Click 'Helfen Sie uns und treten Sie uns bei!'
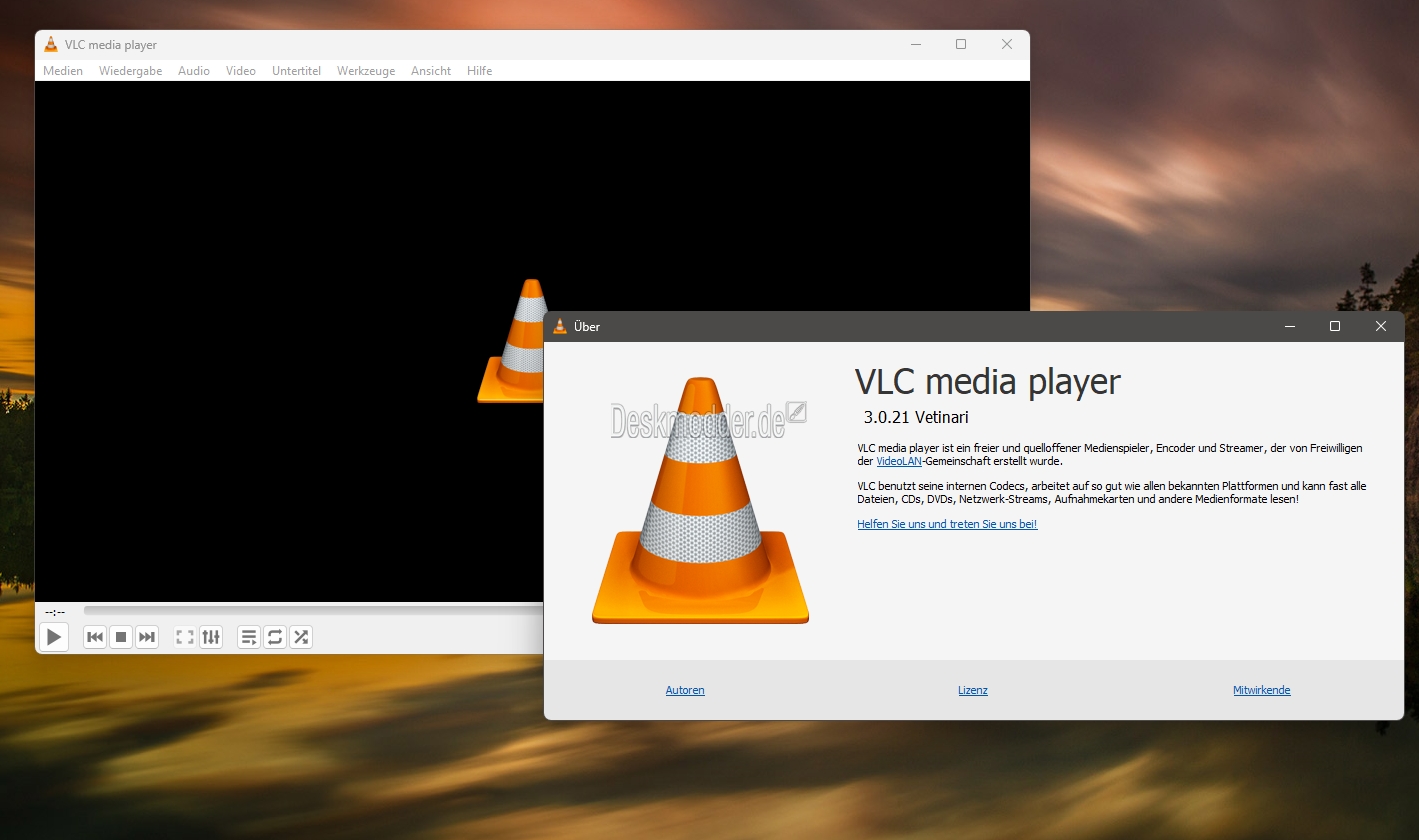Screen dimensions: 1419x840 (x=947, y=524)
